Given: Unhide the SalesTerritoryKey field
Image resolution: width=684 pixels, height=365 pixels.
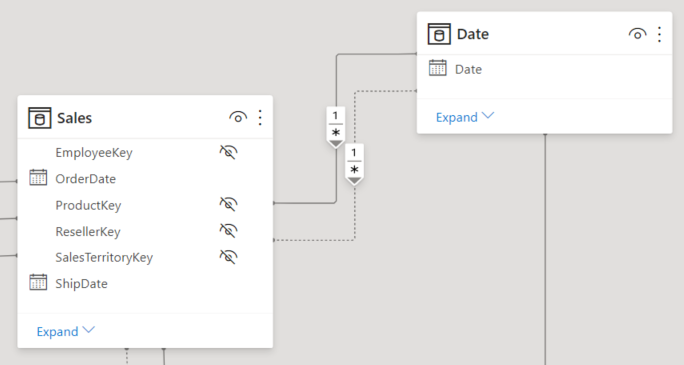Looking at the screenshot, I should (228, 257).
